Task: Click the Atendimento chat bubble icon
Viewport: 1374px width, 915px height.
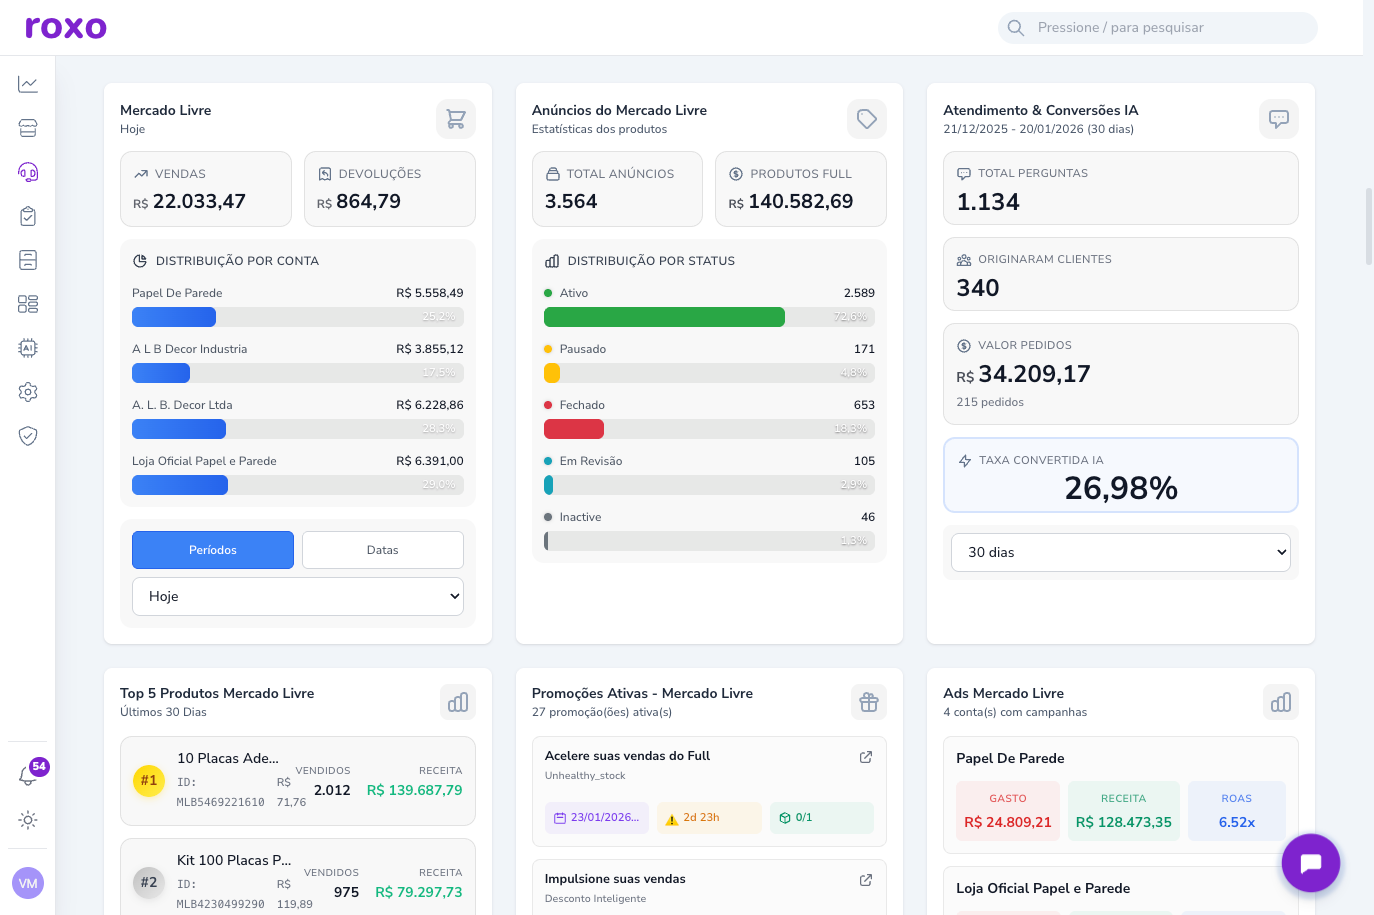Action: [1279, 119]
